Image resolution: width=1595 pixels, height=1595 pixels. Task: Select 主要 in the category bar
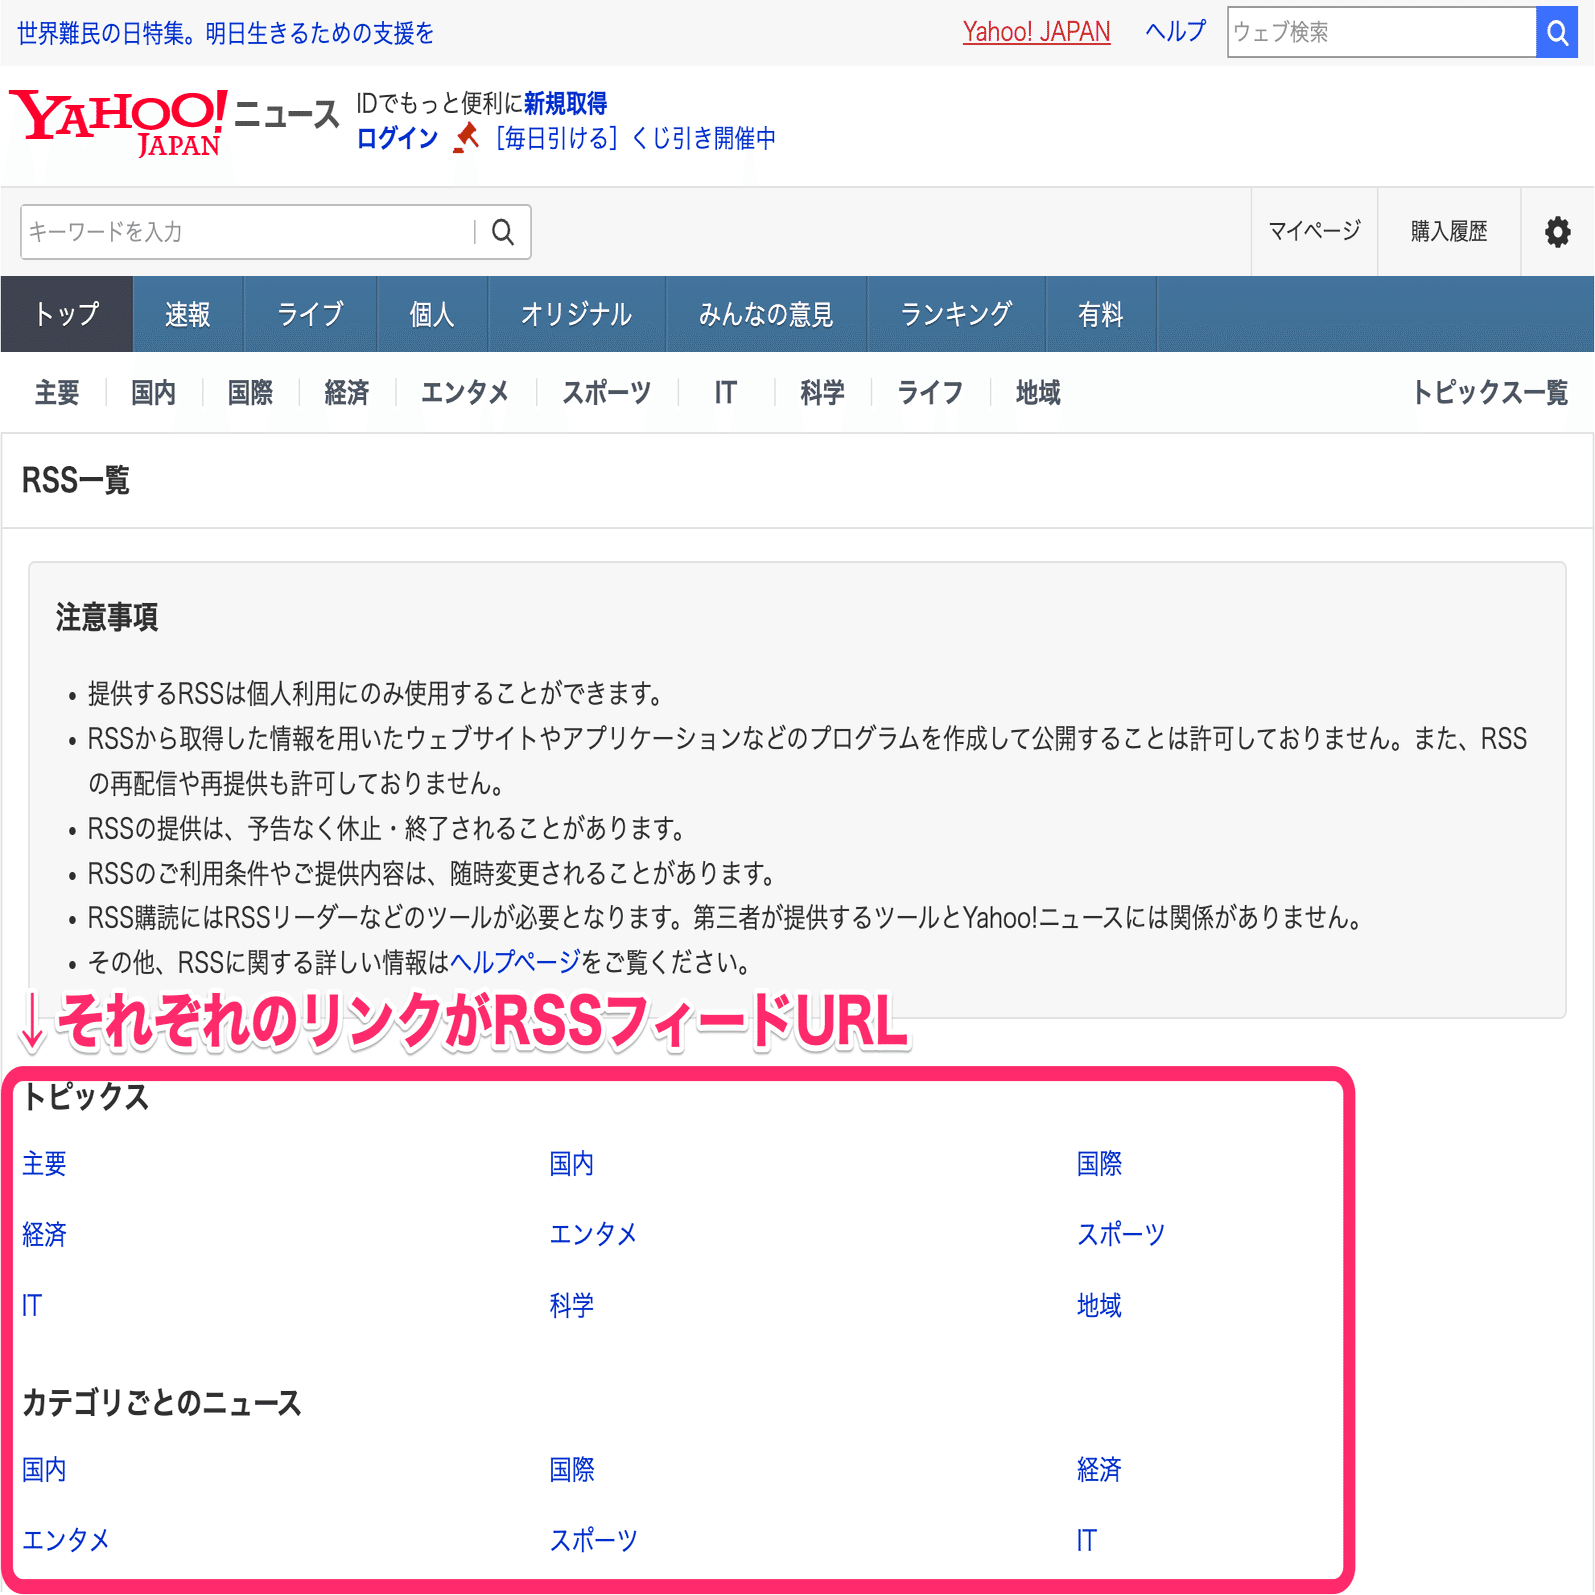click(x=57, y=392)
